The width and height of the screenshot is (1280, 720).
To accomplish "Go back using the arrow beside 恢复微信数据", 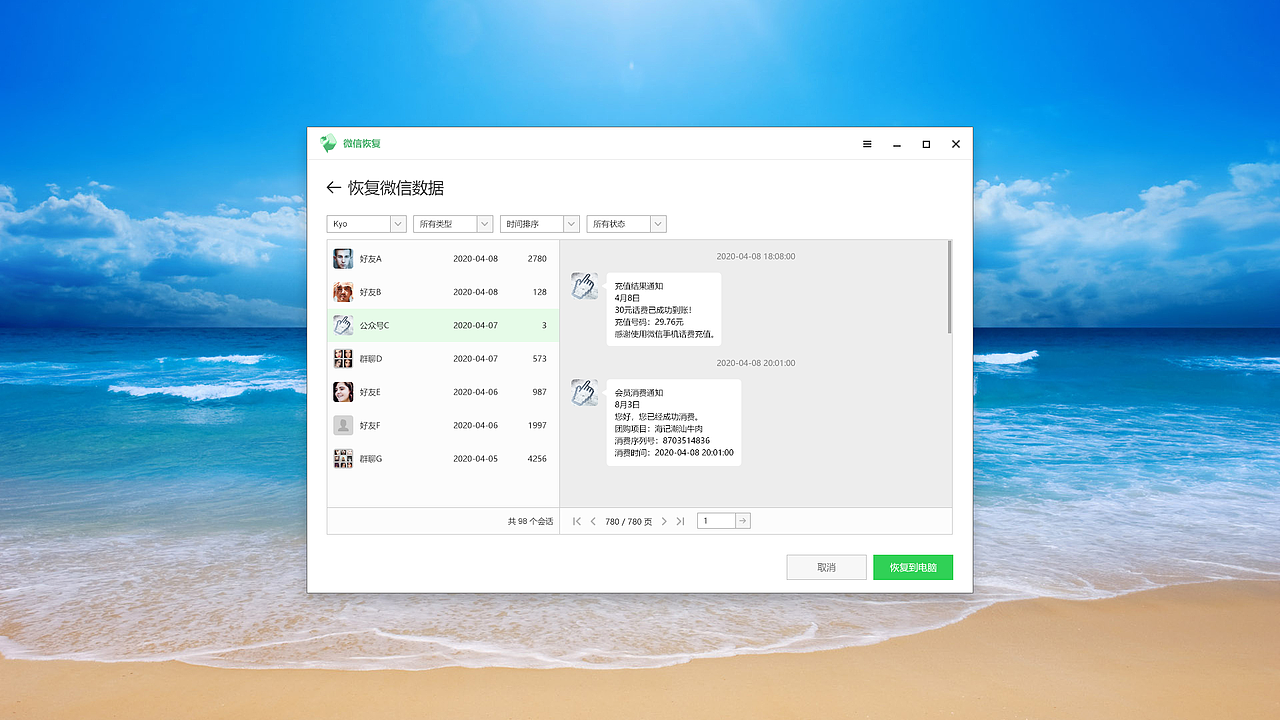I will (x=334, y=188).
